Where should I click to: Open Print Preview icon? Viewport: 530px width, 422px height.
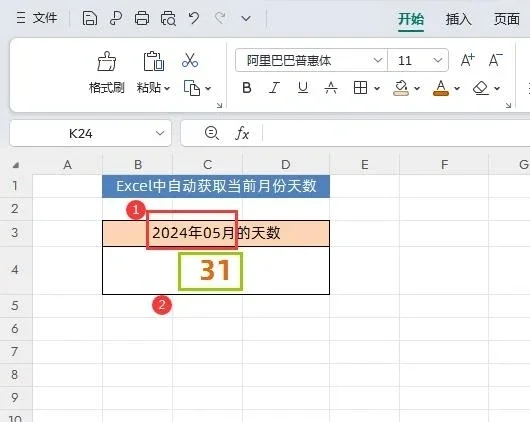coord(168,18)
